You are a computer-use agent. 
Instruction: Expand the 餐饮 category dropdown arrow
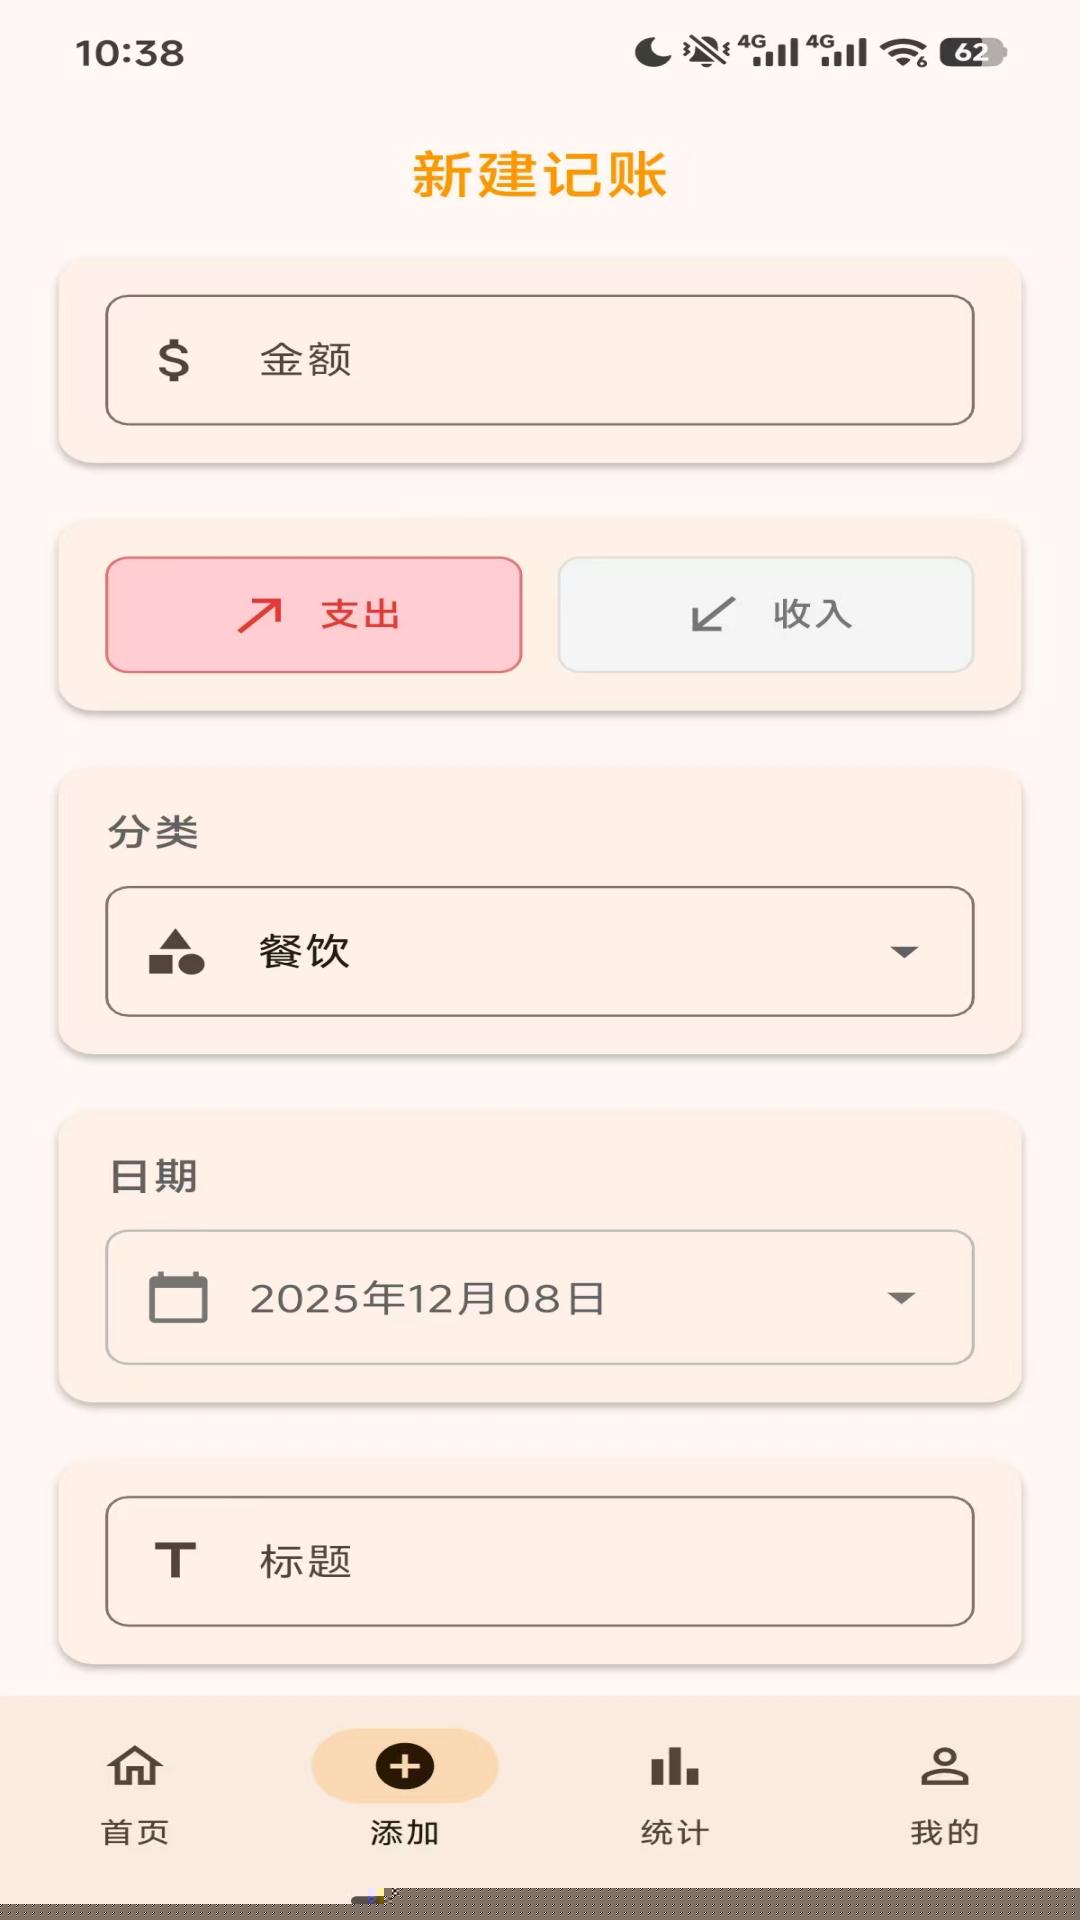pos(904,952)
